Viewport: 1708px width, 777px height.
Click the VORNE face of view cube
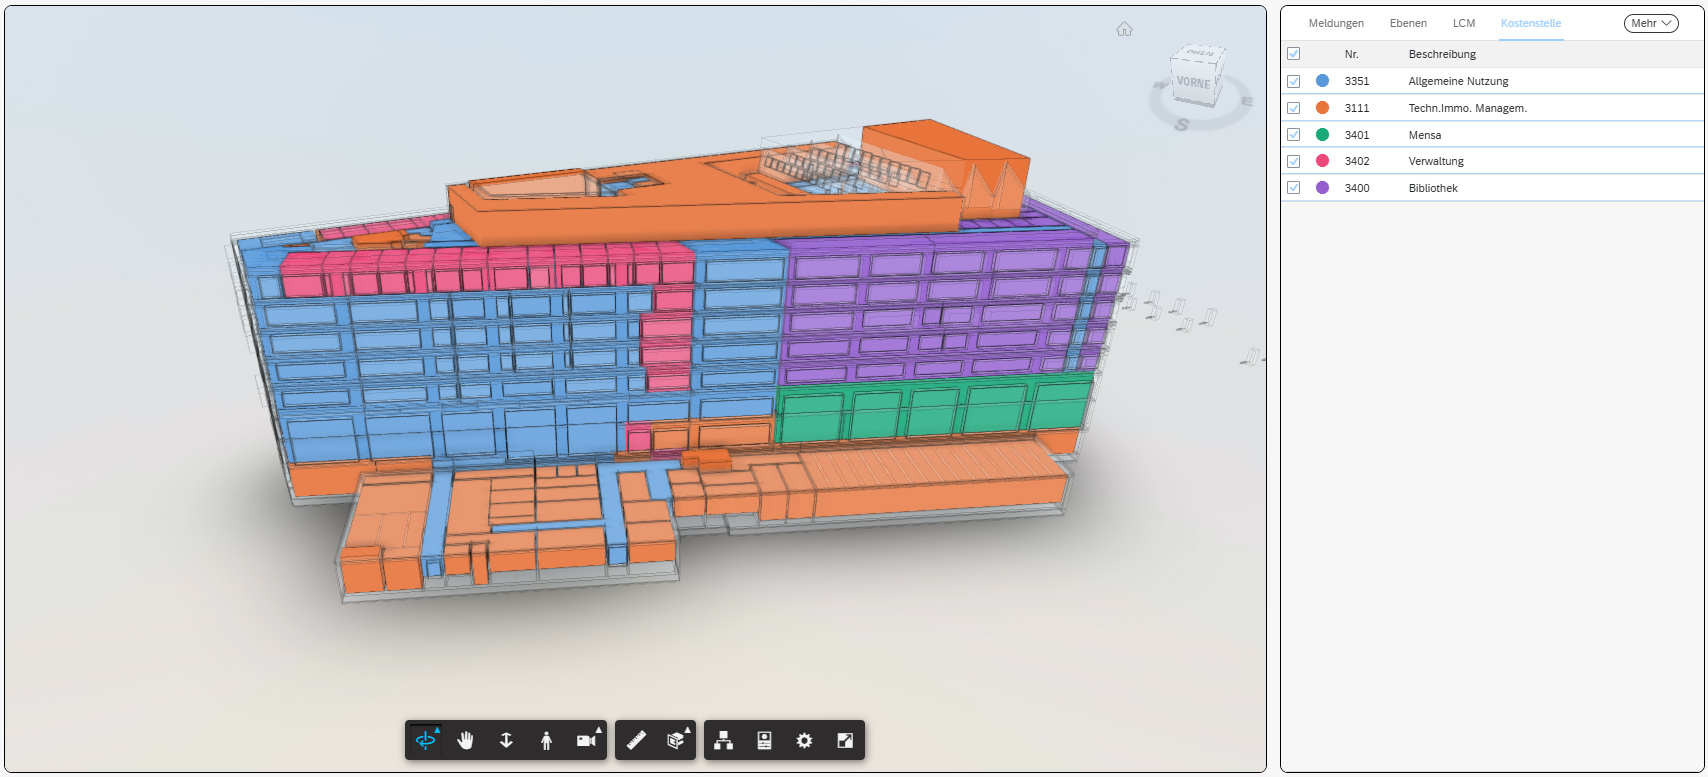click(x=1193, y=83)
